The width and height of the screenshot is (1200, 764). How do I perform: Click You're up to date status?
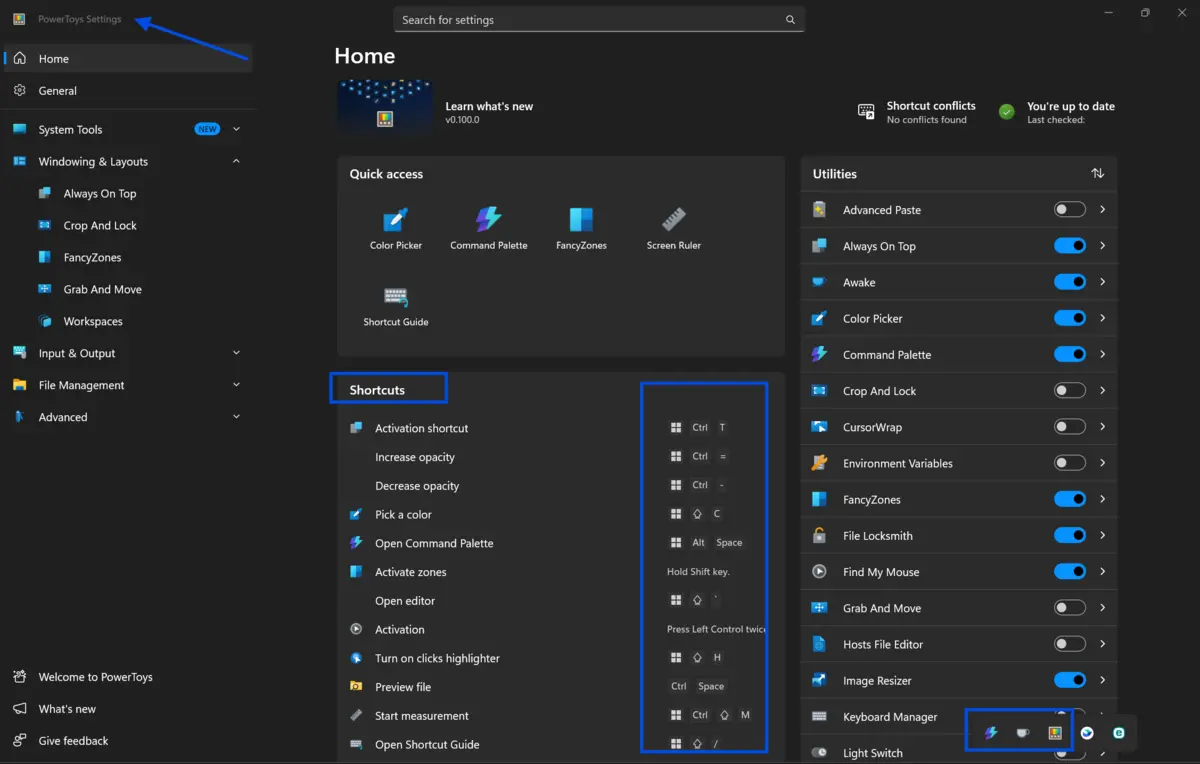(x=1057, y=112)
